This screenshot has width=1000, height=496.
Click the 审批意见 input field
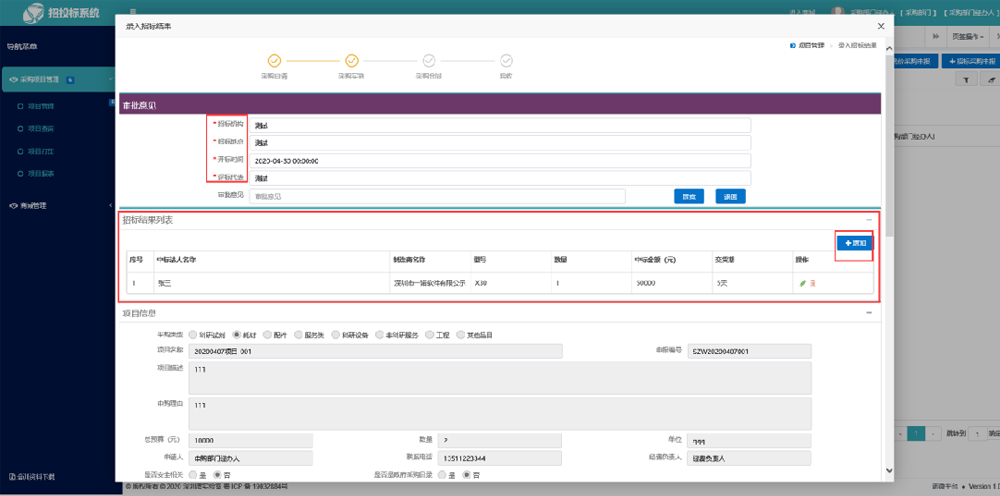(x=437, y=196)
